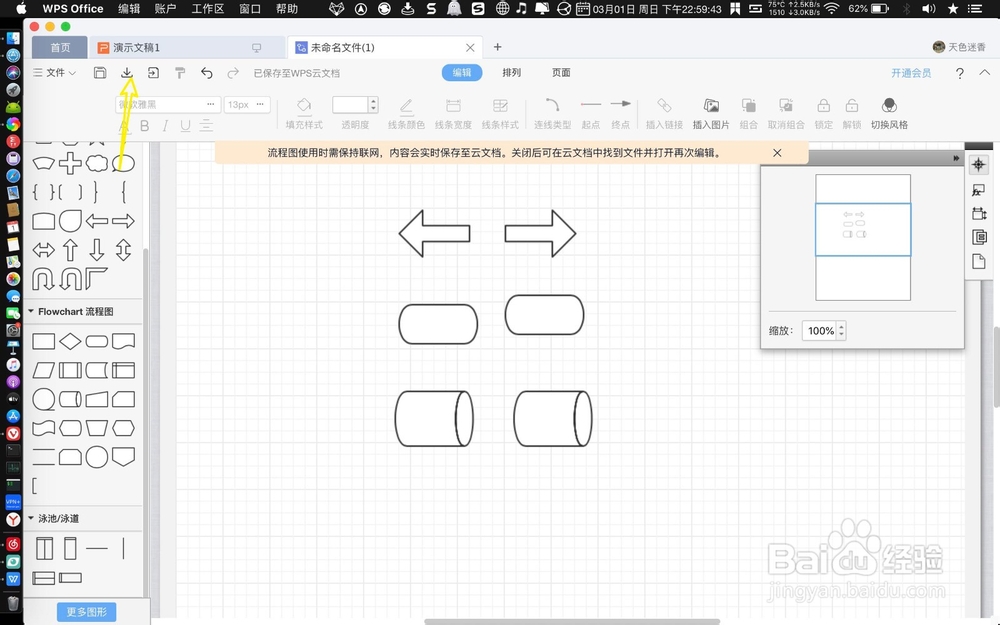Toggle italic formatting for text
Image resolution: width=1000 pixels, height=625 pixels.
[x=164, y=126]
